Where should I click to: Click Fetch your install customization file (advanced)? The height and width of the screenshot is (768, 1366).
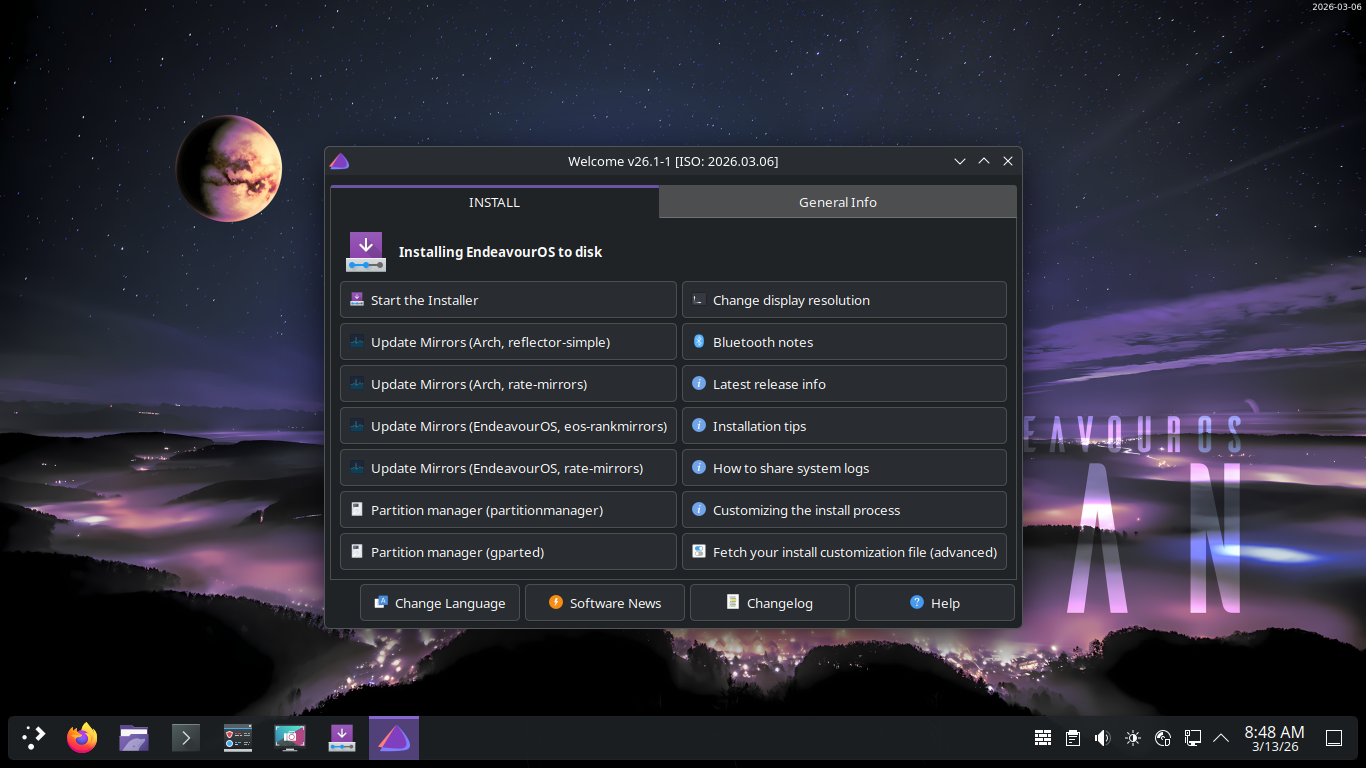[844, 552]
